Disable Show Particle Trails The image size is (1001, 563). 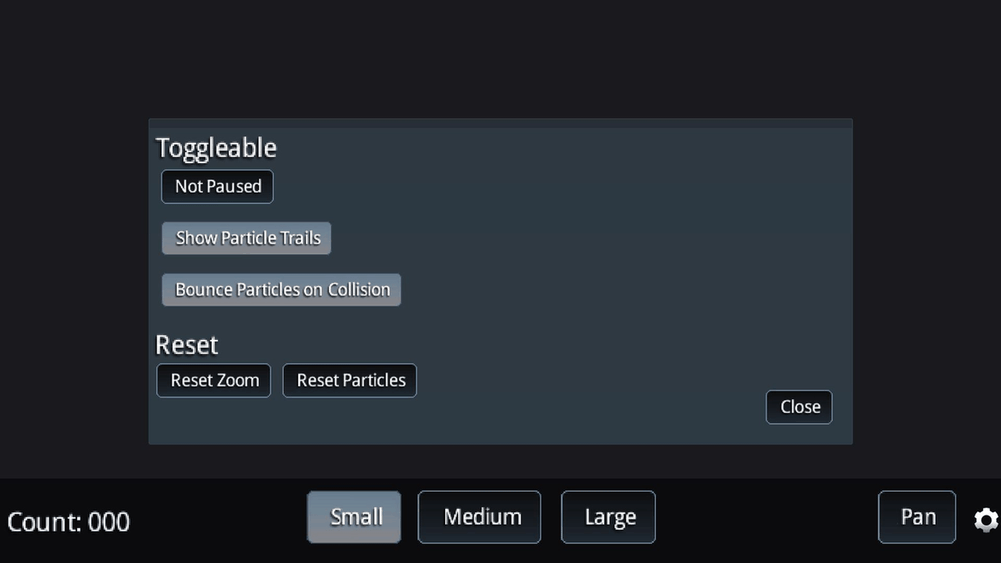[247, 239]
